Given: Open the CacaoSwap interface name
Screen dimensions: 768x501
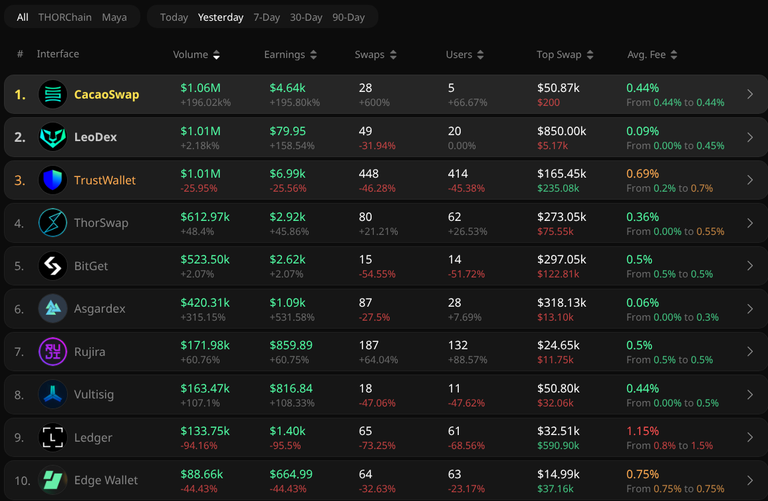Looking at the screenshot, I should click(106, 94).
